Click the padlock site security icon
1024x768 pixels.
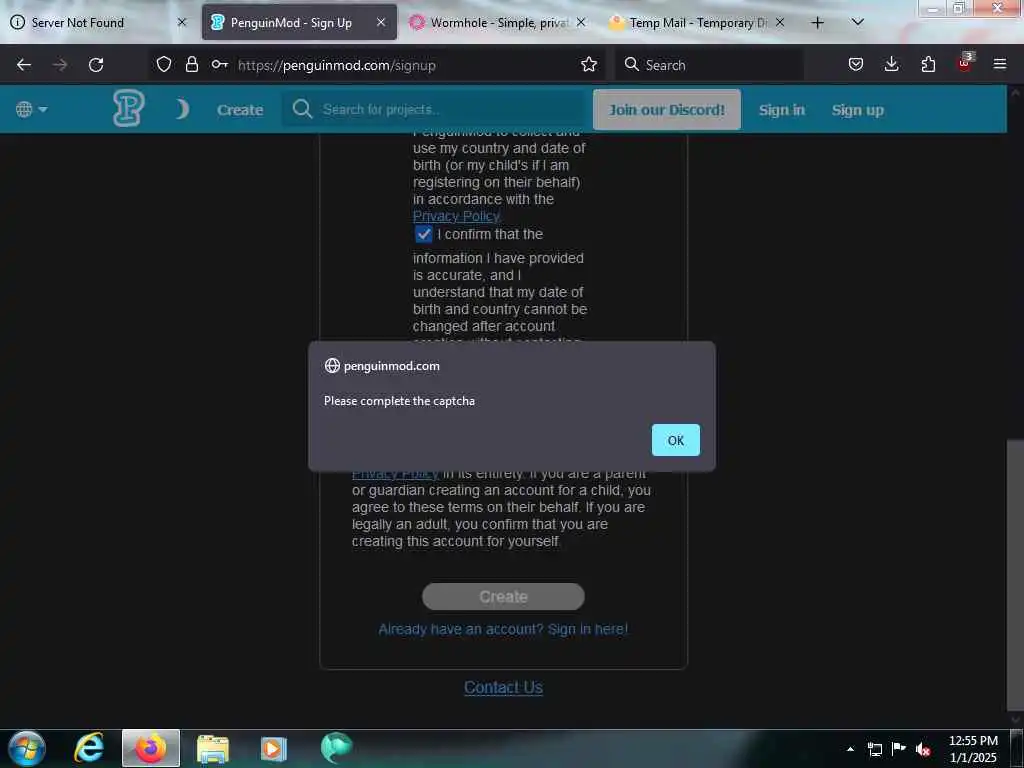(x=191, y=65)
